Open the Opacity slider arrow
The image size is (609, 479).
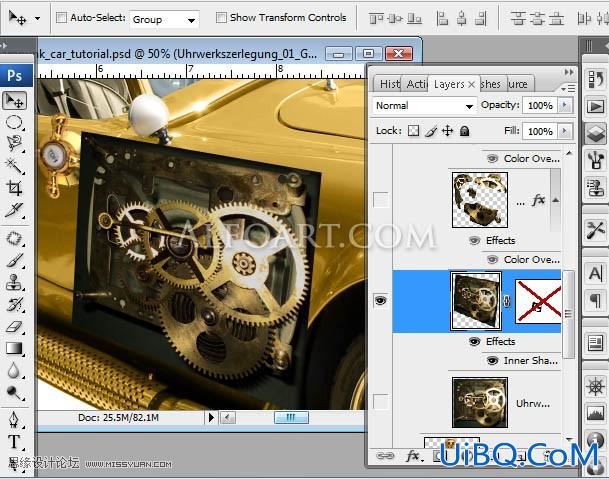[x=565, y=105]
